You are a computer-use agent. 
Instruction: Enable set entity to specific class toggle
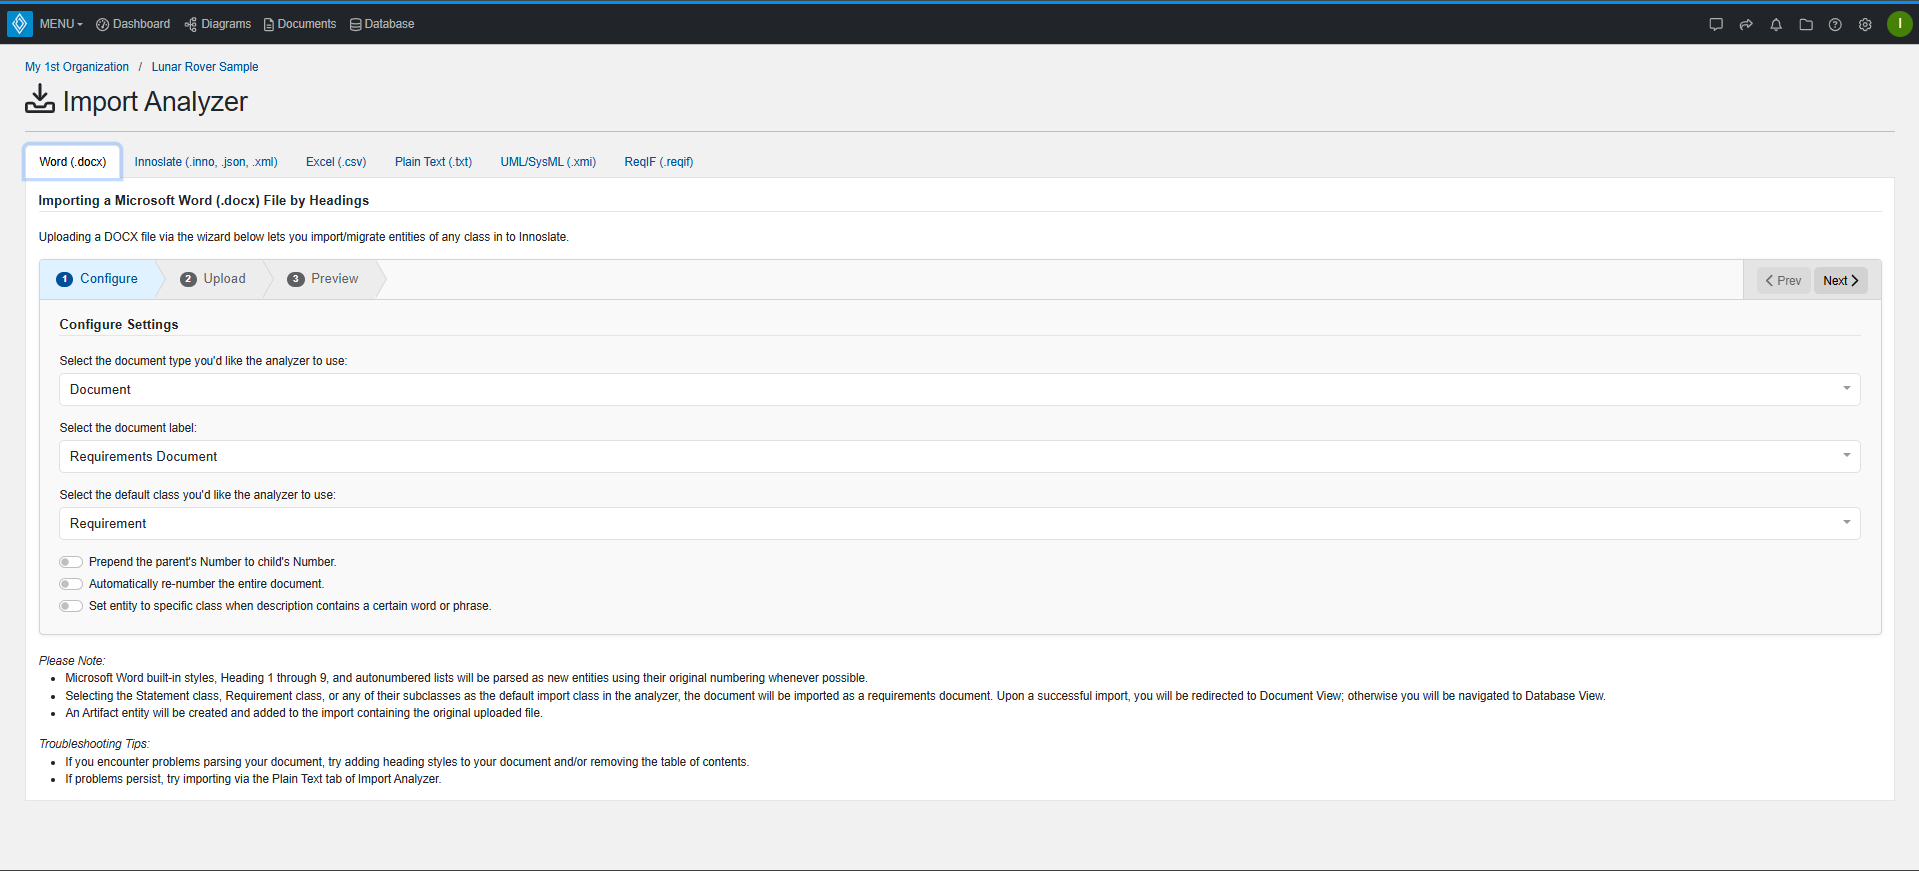(x=71, y=606)
